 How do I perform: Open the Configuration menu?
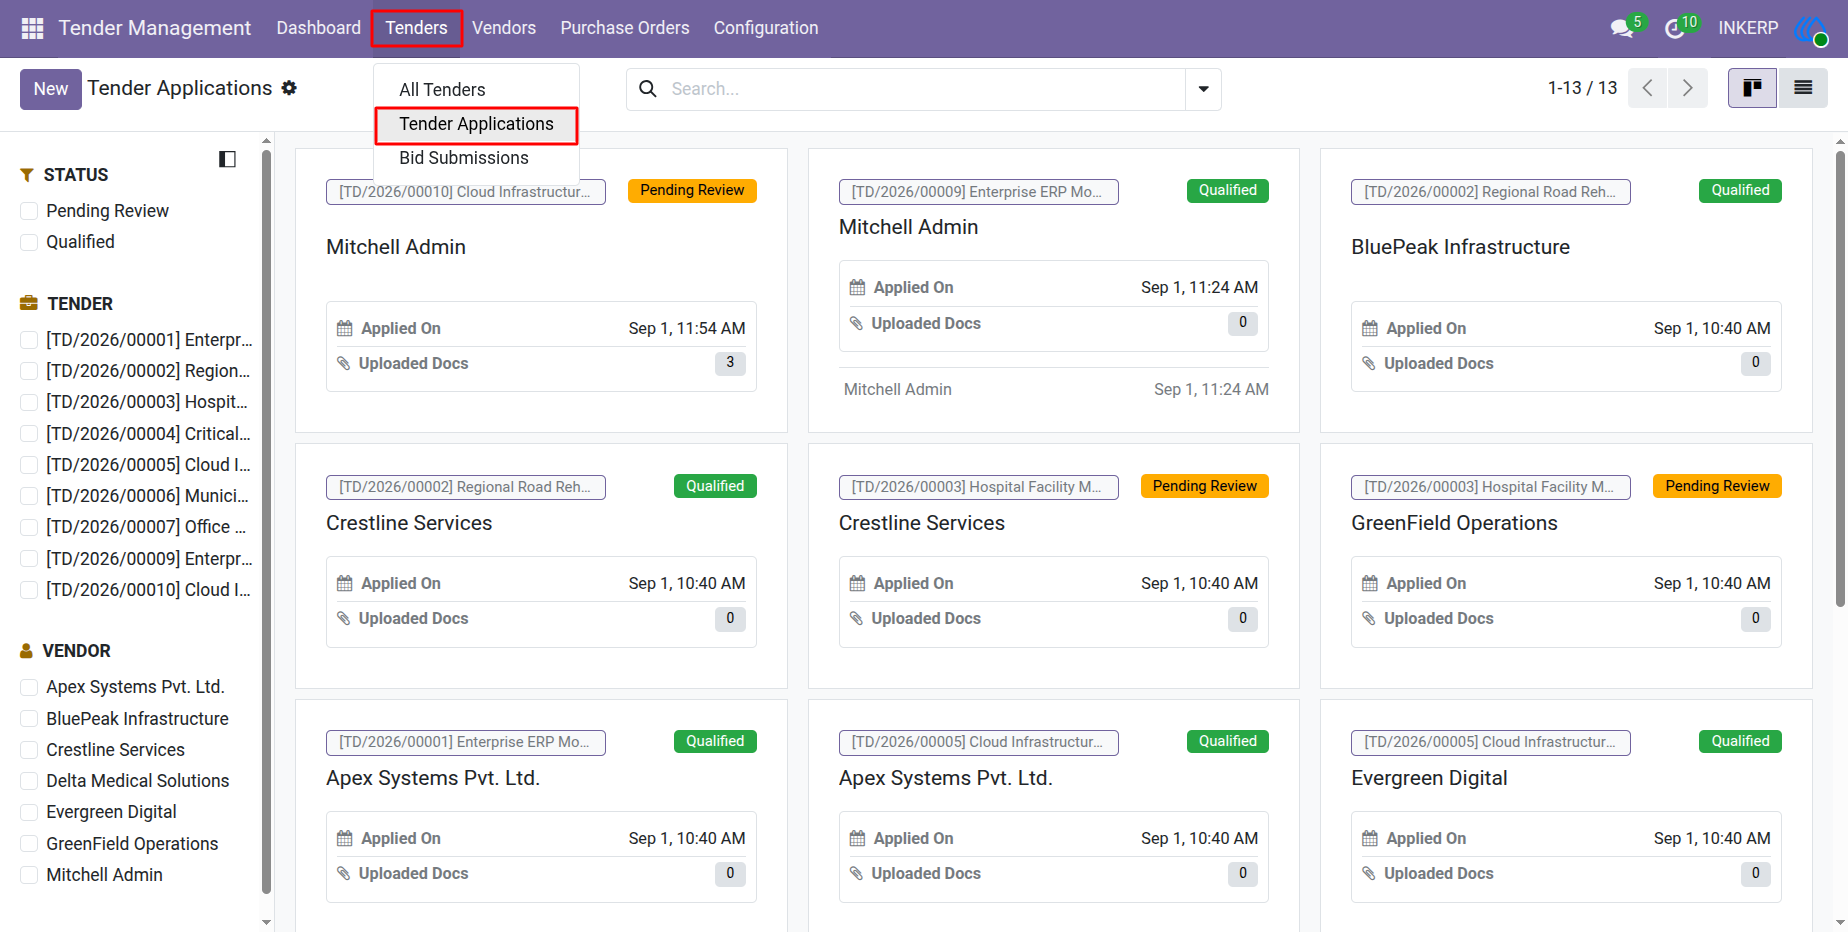(x=766, y=28)
